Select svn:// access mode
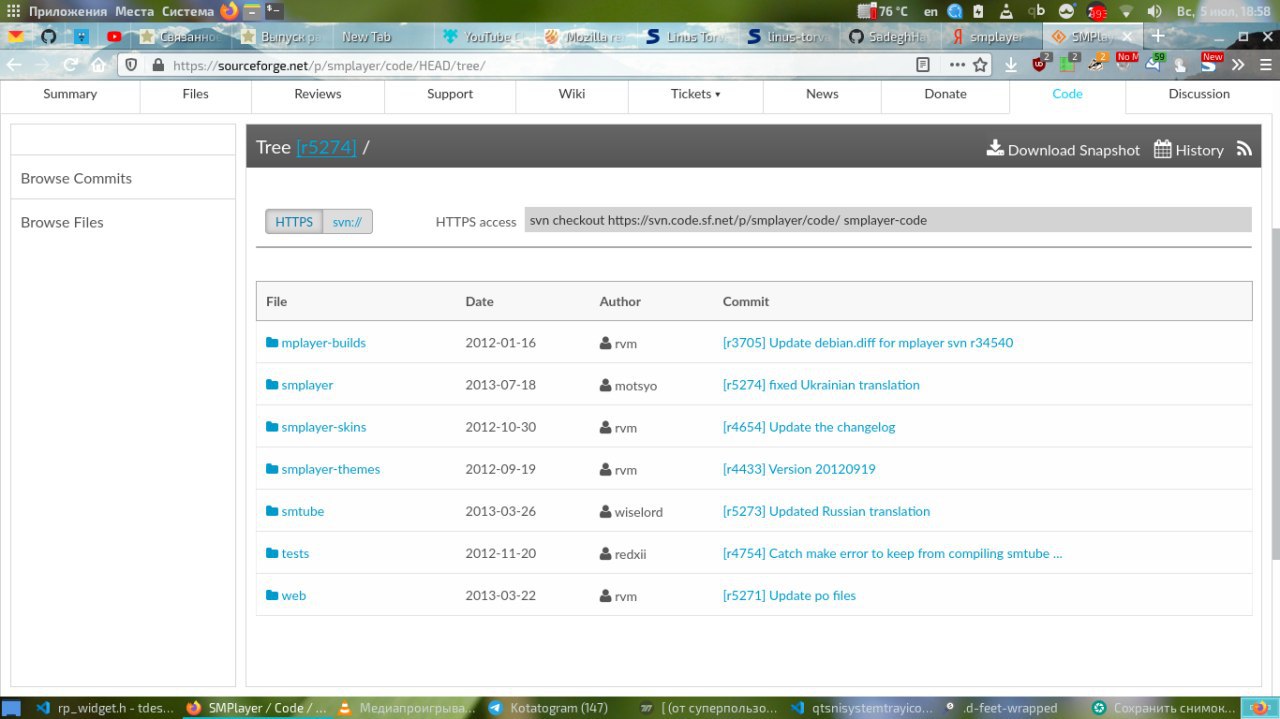This screenshot has height=719, width=1280. [347, 221]
